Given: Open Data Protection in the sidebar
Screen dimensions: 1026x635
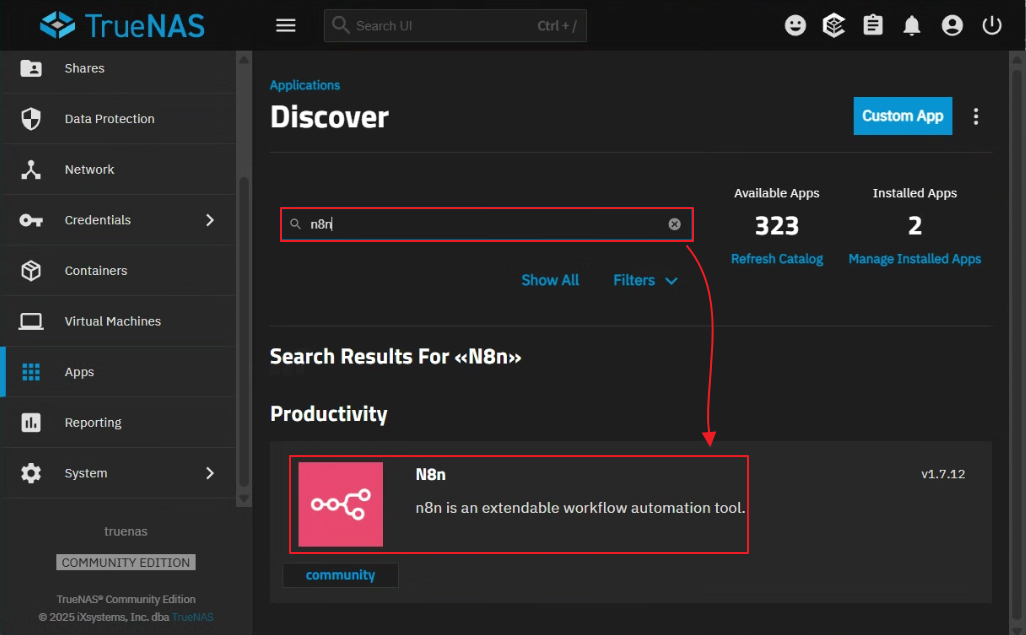Looking at the screenshot, I should 118,118.
